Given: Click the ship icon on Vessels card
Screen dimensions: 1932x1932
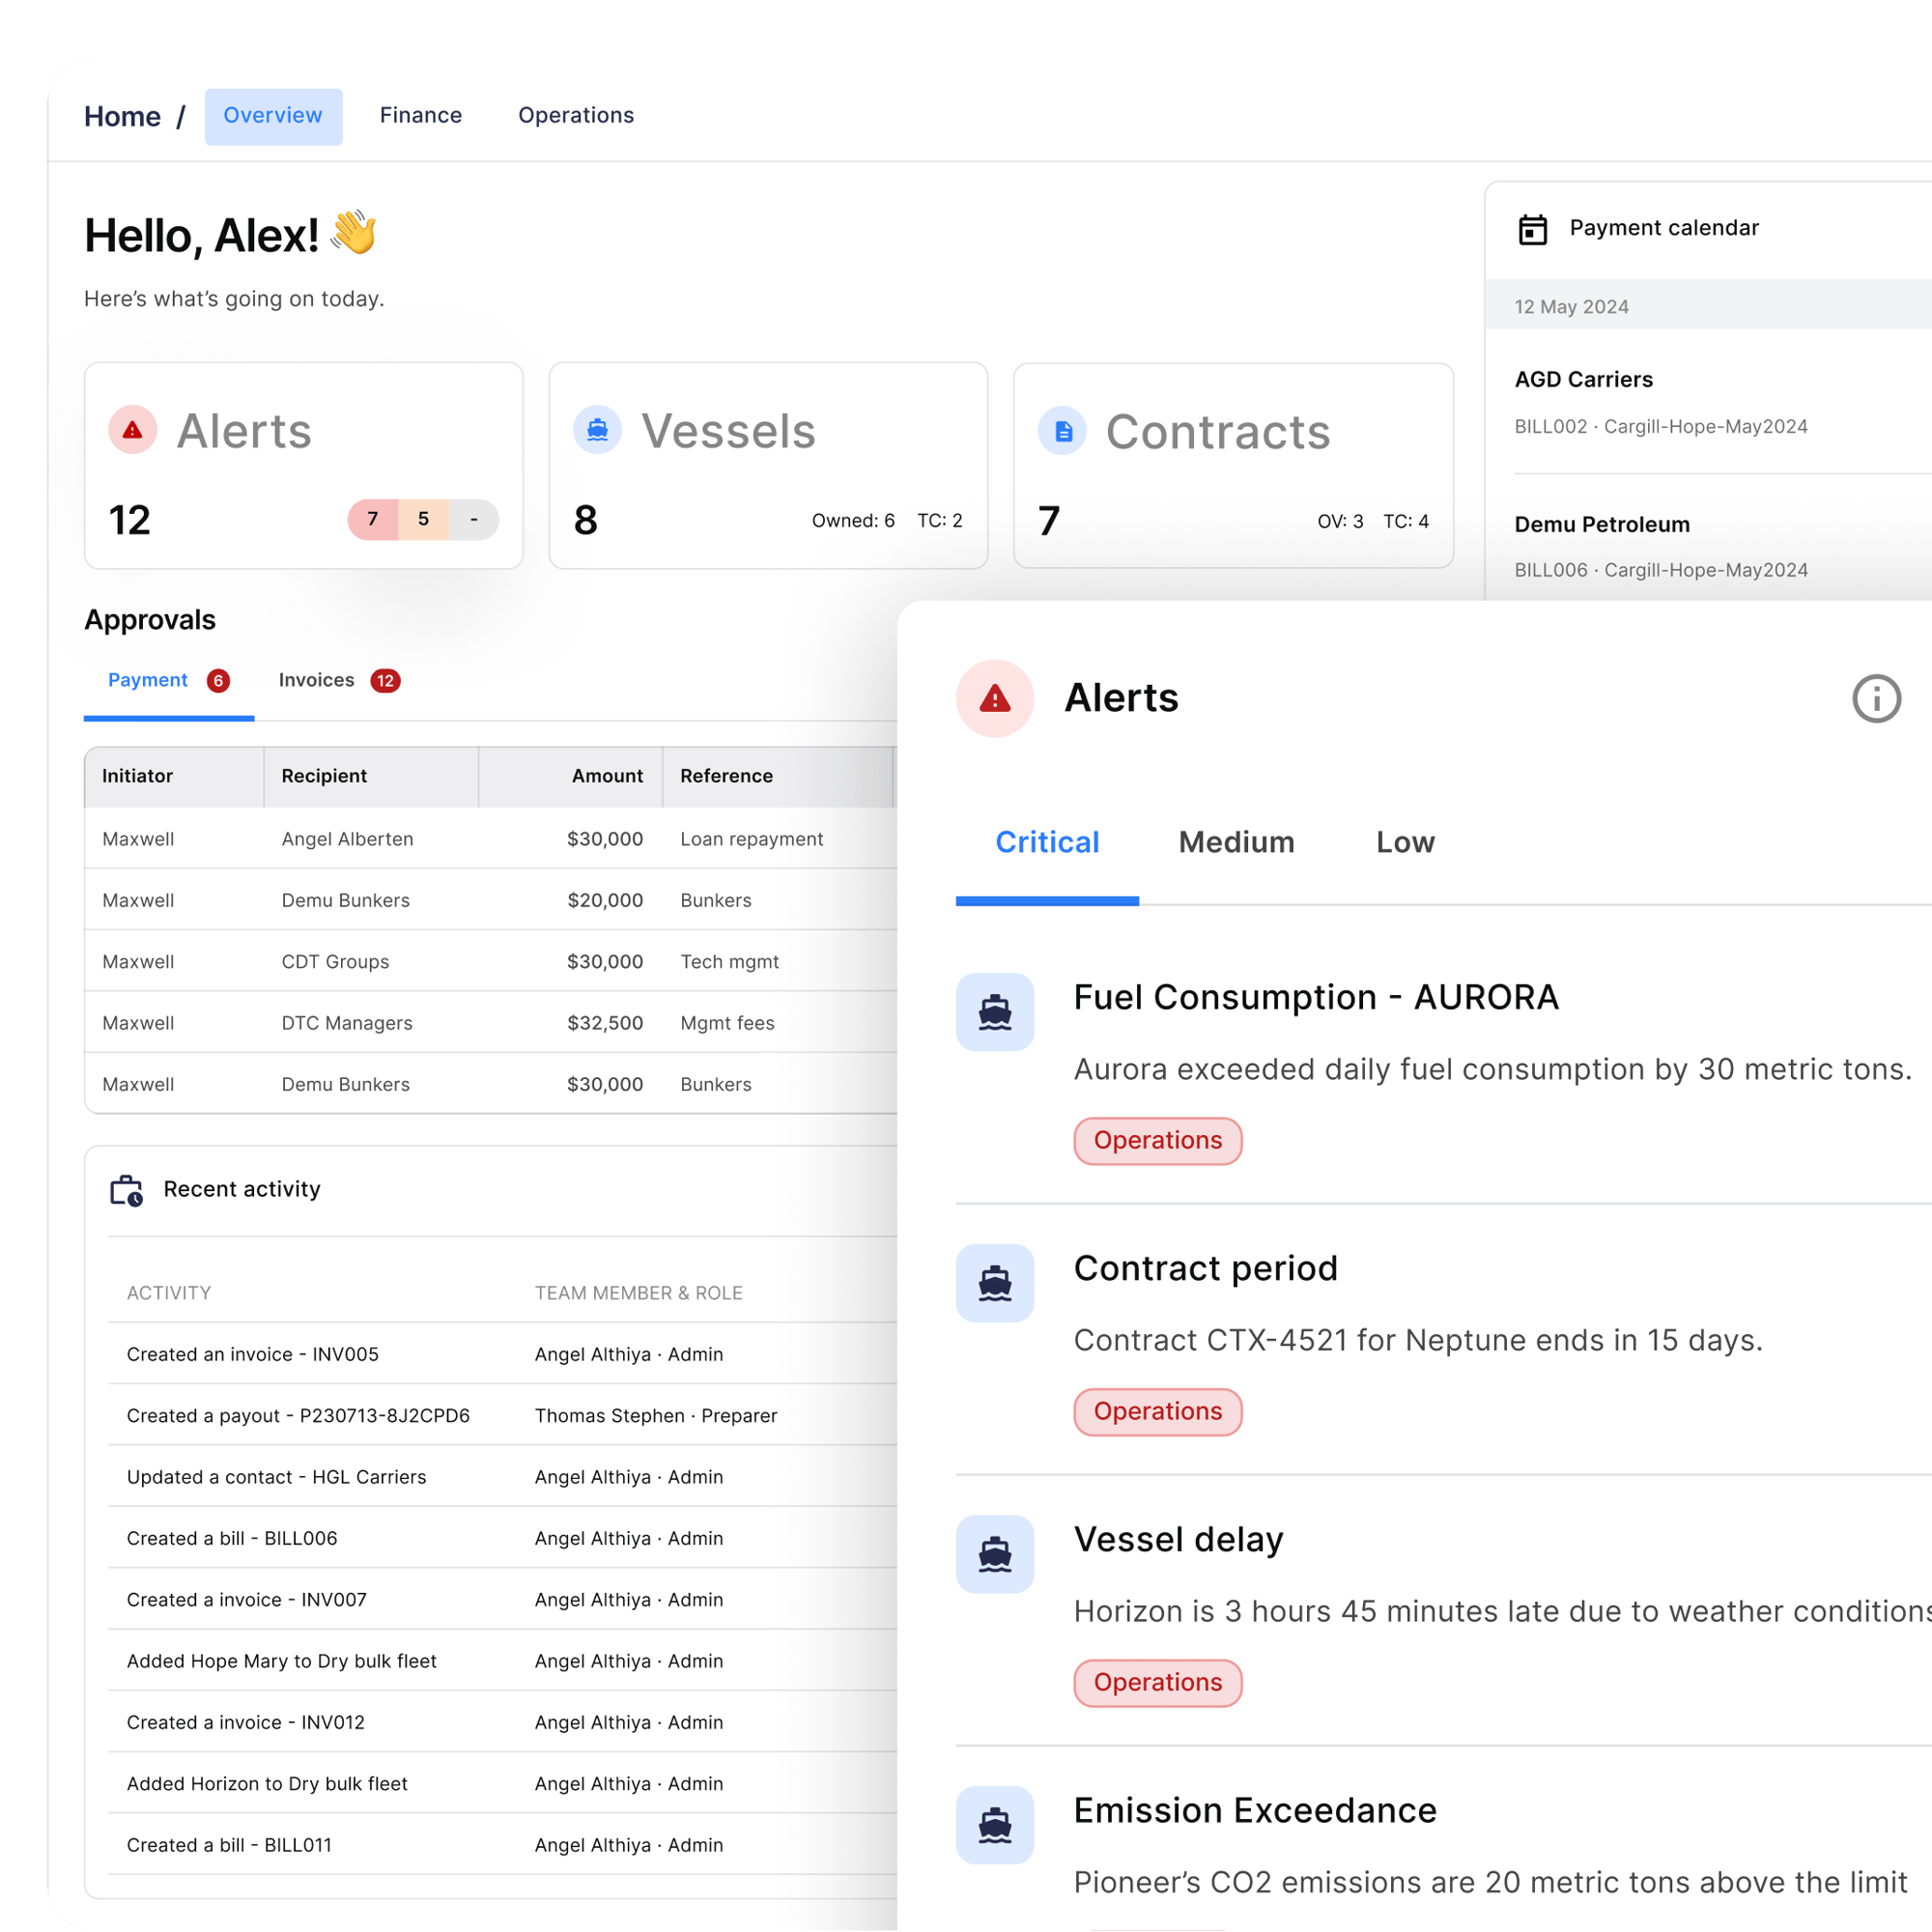Looking at the screenshot, I should click(x=597, y=431).
